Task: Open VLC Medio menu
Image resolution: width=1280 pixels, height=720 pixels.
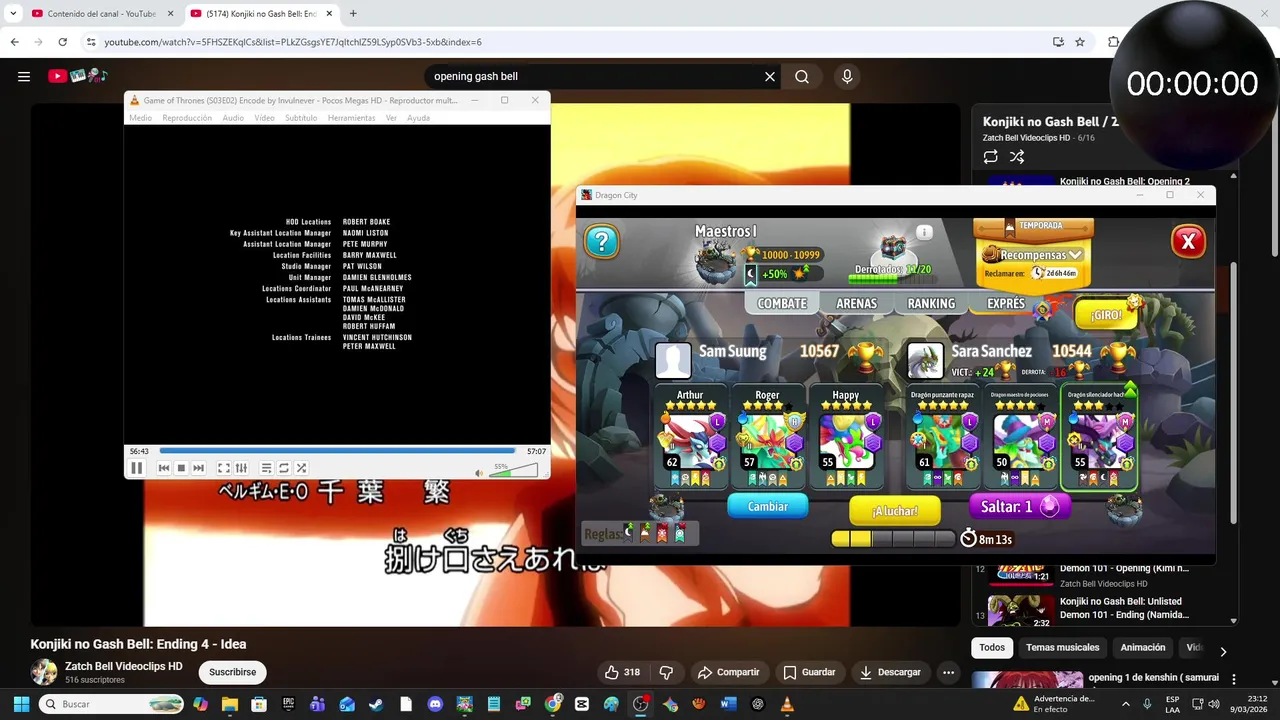Action: point(140,118)
